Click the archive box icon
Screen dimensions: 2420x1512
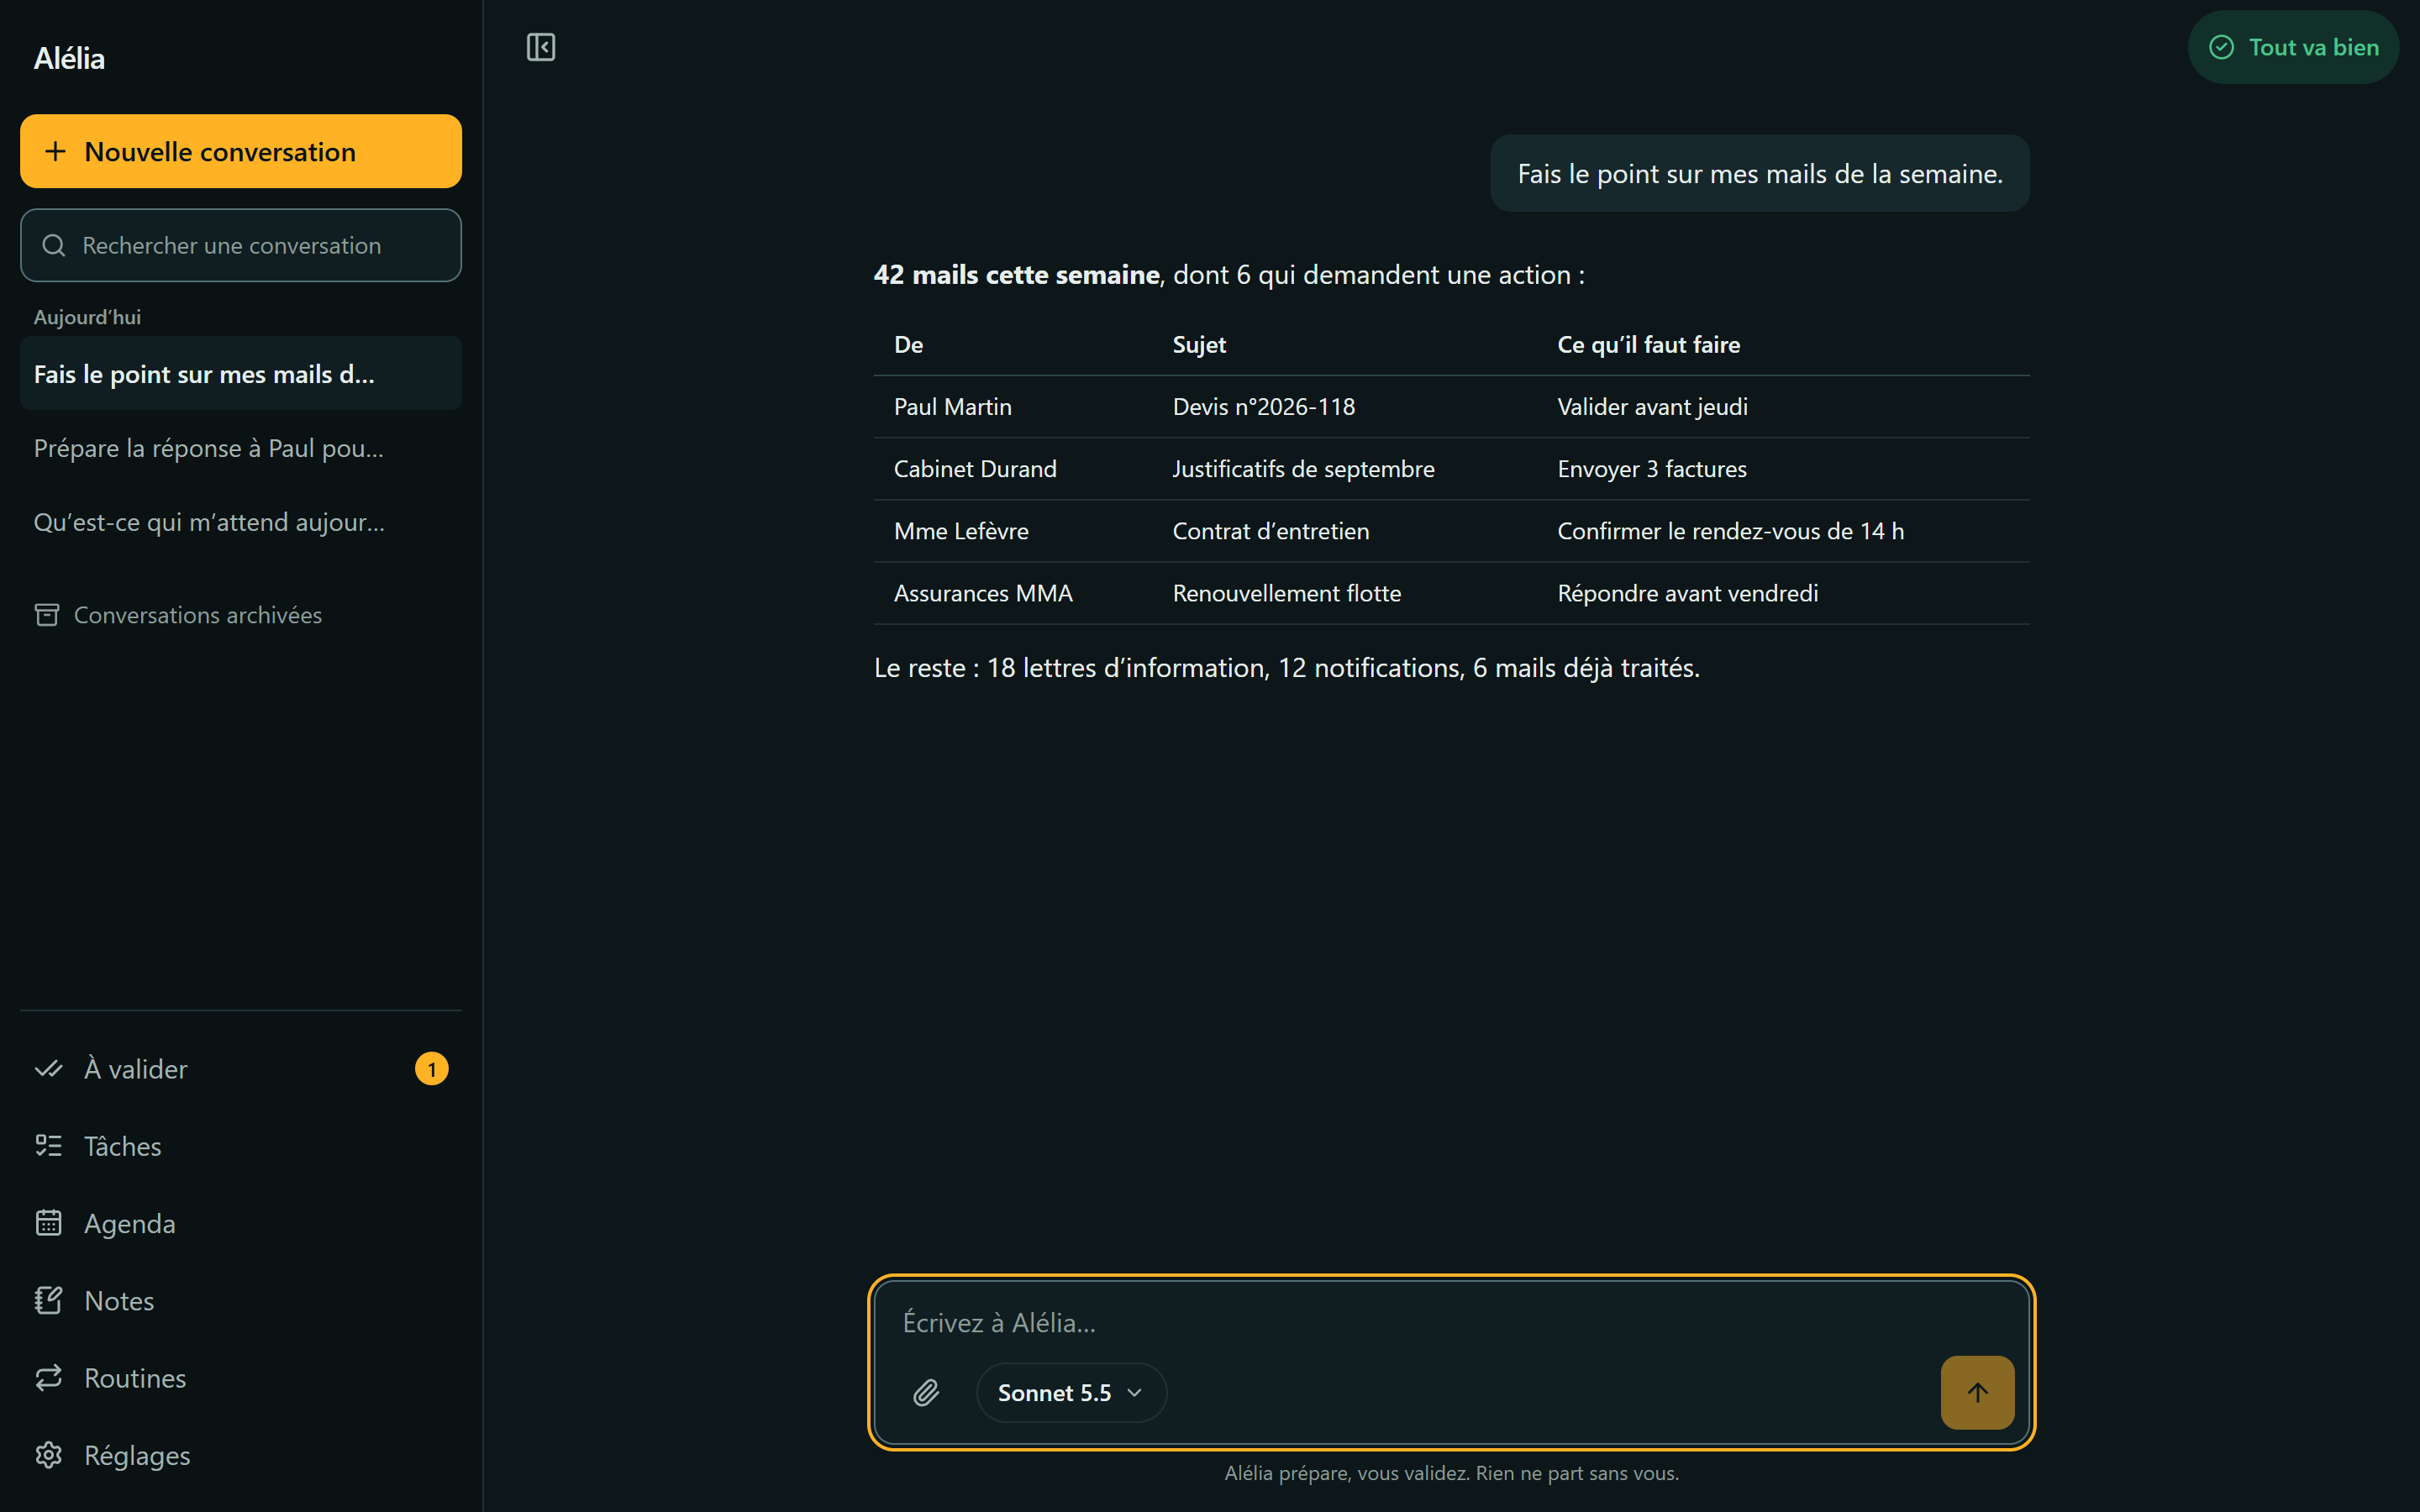tap(47, 615)
